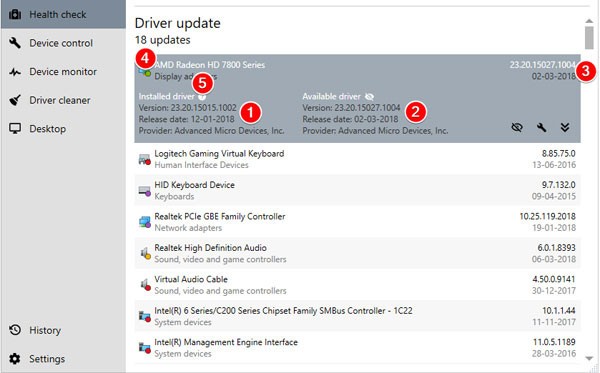This screenshot has height=373, width=600.
Task: Click the Driver cleaner broom icon
Action: 15,100
